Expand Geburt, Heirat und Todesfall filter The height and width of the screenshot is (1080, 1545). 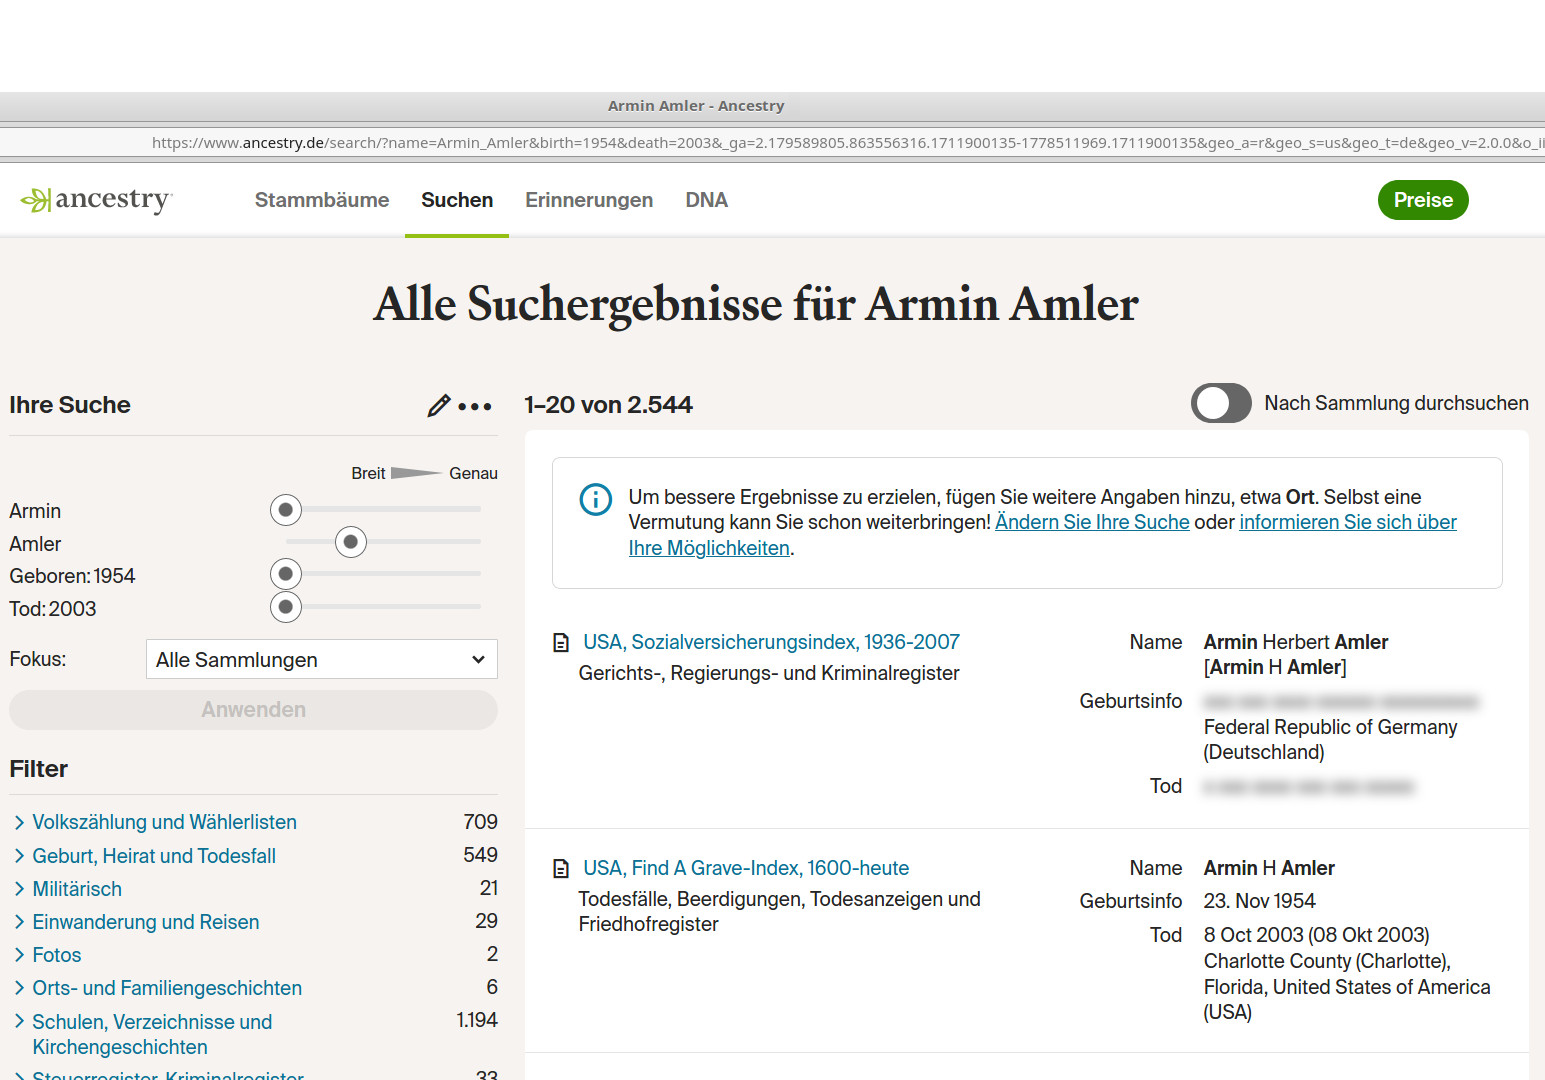tap(154, 856)
